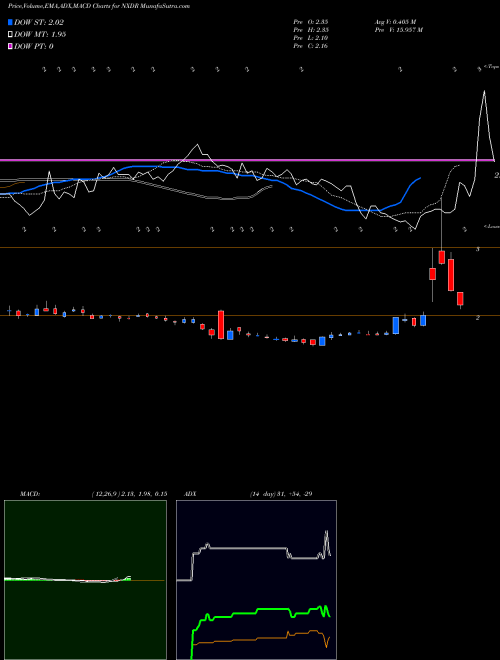The width and height of the screenshot is (500, 660).
Task: Select the 'DOW ST: 2.02' legend label
Action: (39, 23)
